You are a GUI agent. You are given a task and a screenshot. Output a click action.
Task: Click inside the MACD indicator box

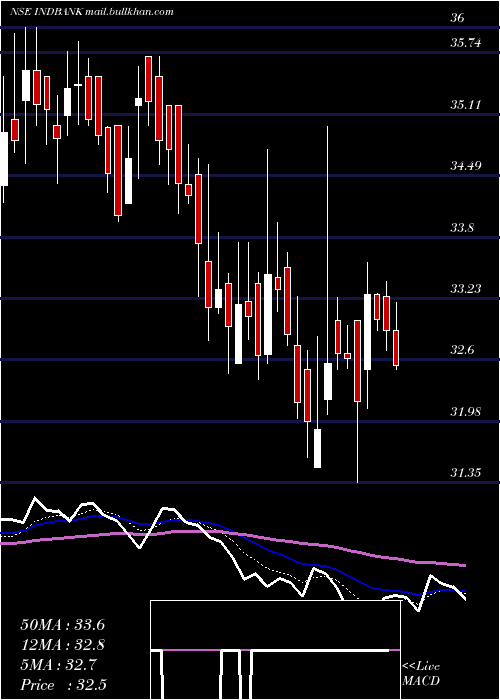[275, 650]
